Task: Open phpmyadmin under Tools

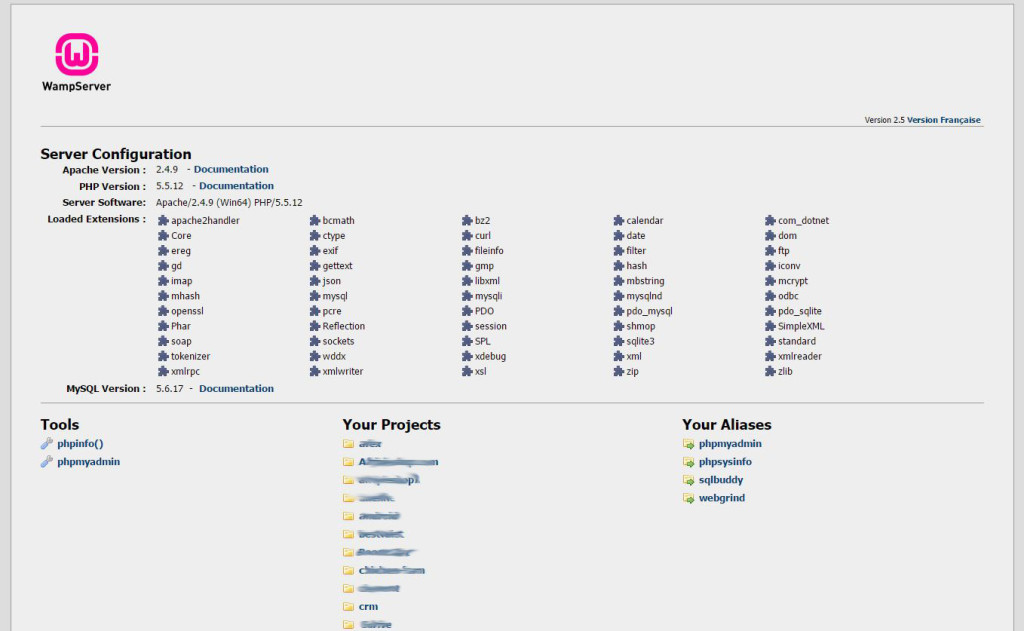Action: [x=88, y=462]
